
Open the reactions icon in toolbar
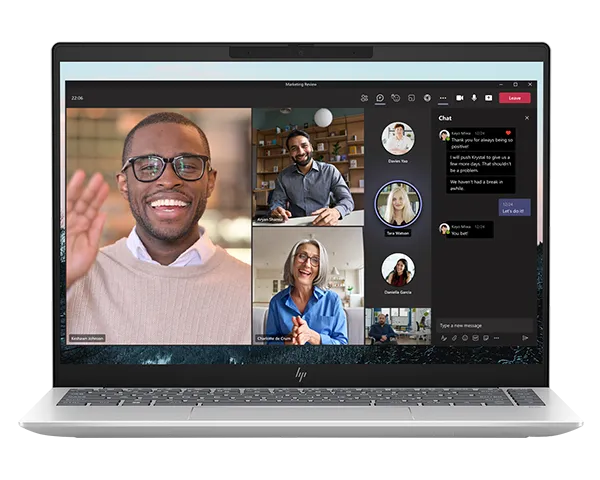(x=396, y=98)
